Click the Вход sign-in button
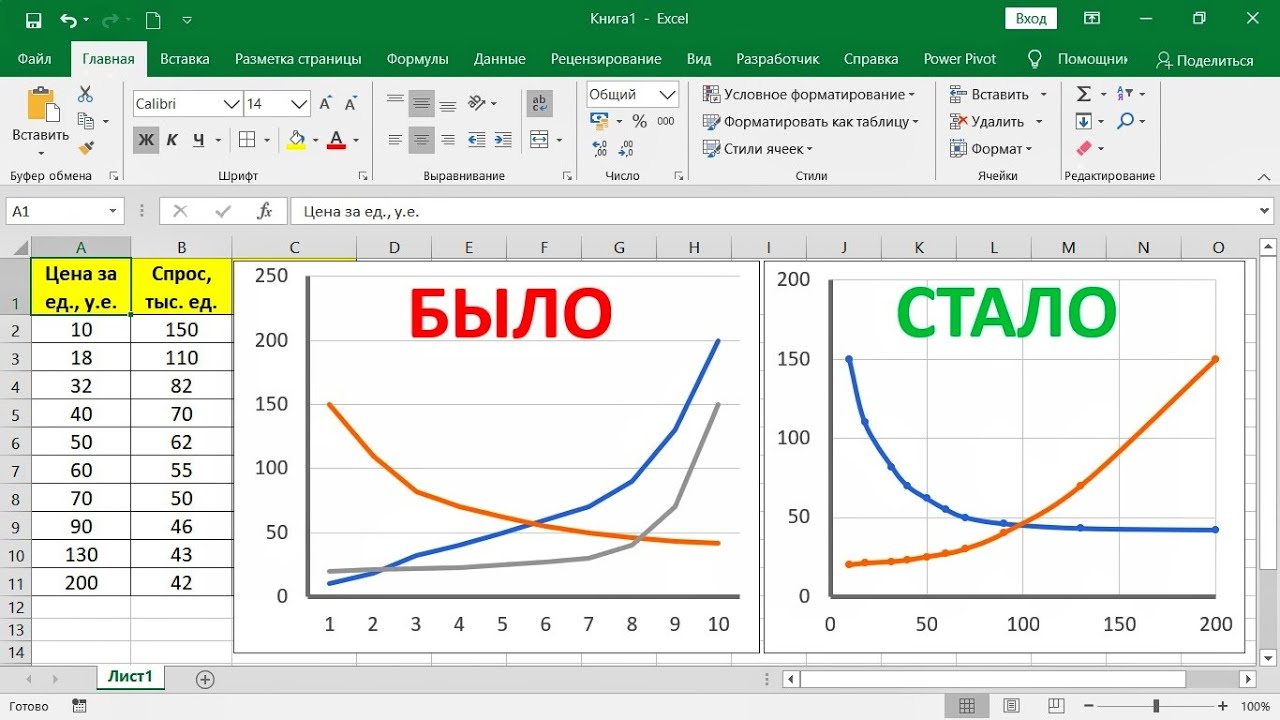Viewport: 1280px width, 720px height. (x=1031, y=18)
